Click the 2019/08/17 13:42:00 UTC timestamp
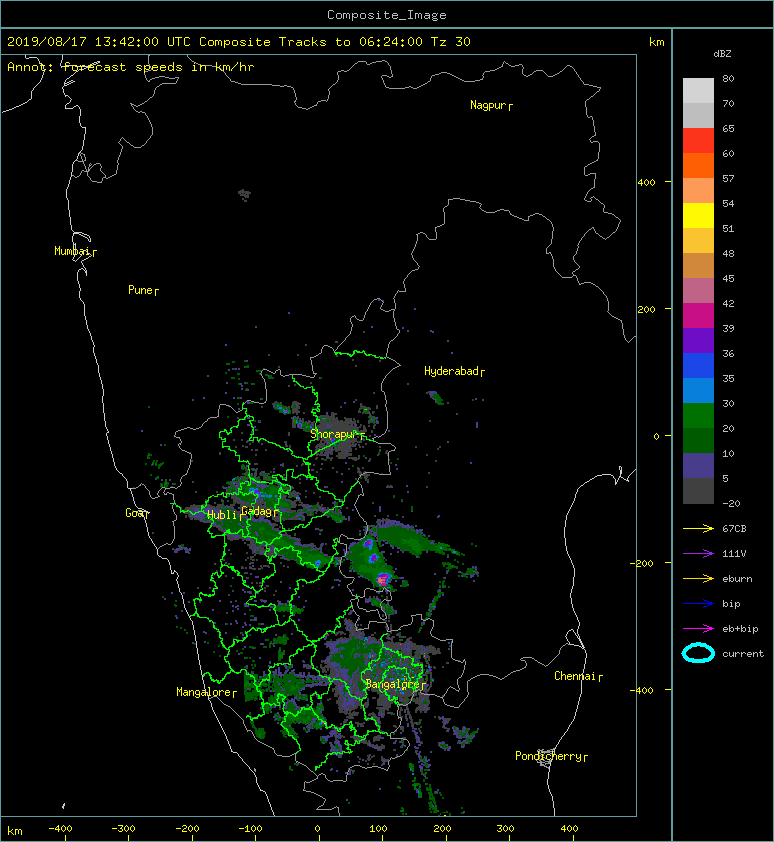The height and width of the screenshot is (842, 774). [x=99, y=42]
